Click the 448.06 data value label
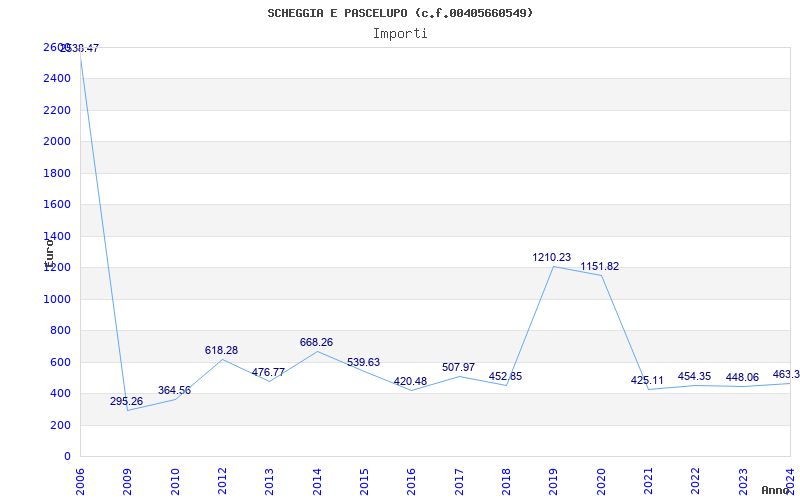This screenshot has height=500, width=800. [x=742, y=378]
